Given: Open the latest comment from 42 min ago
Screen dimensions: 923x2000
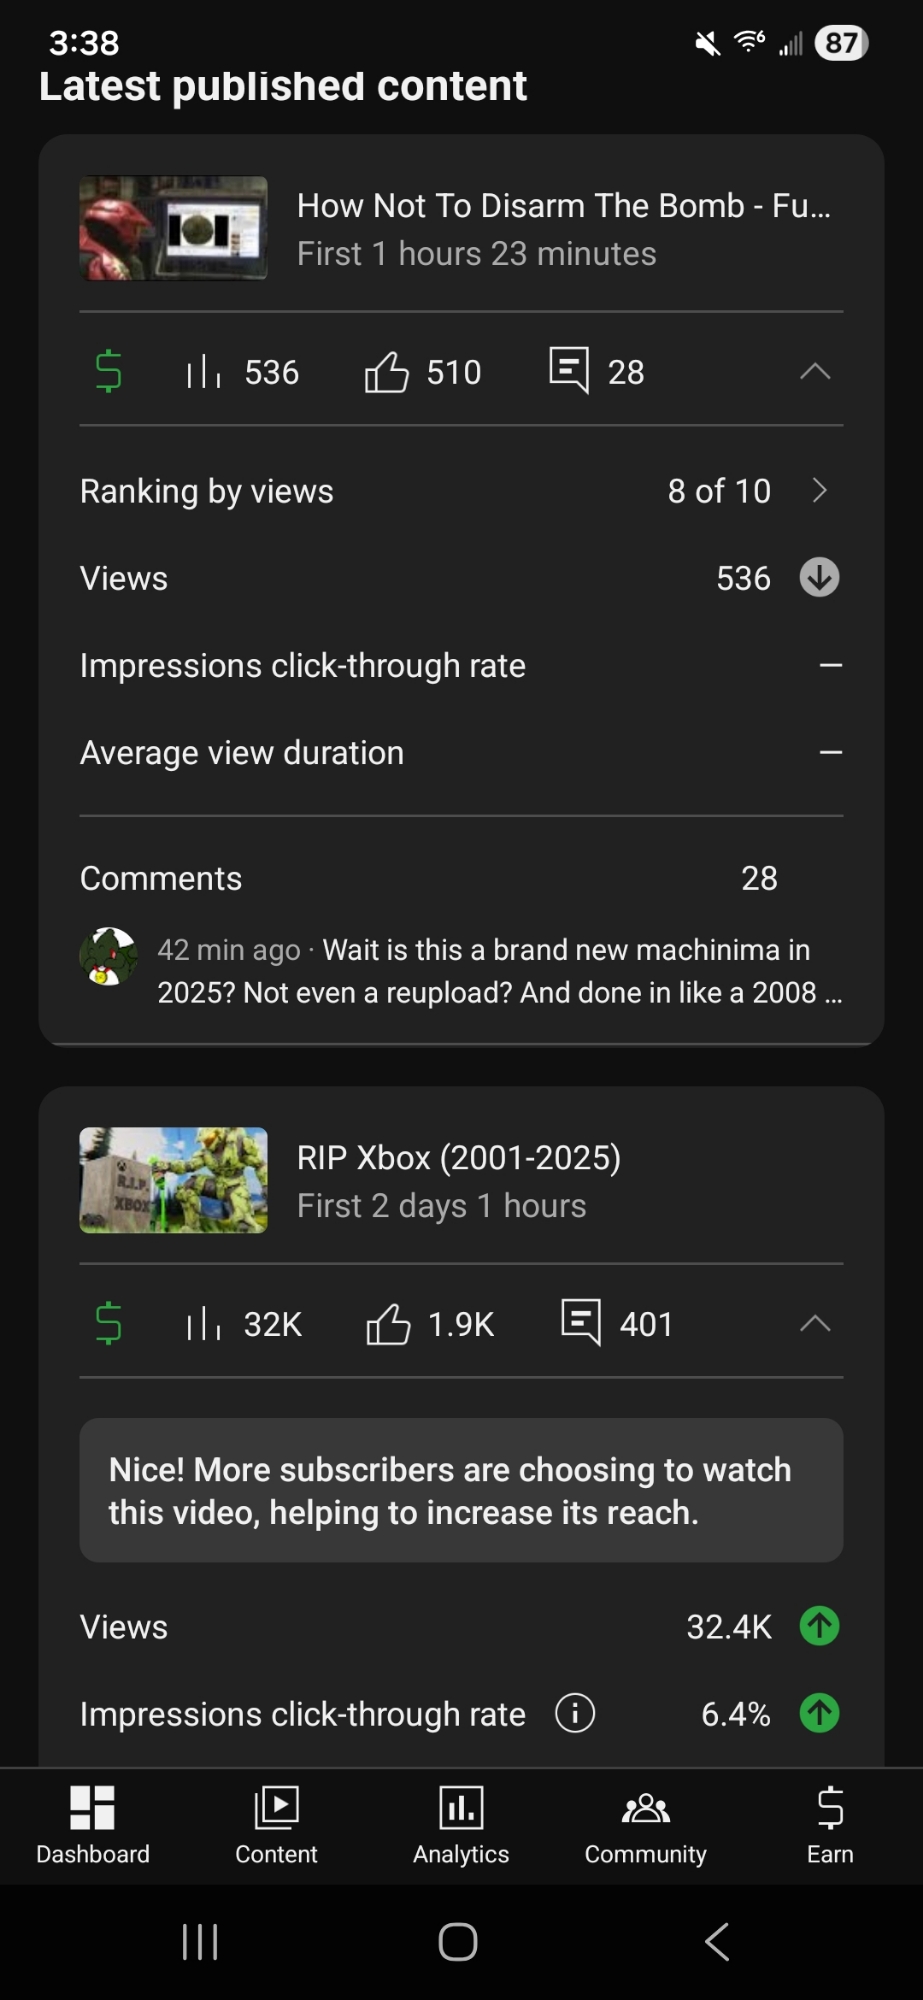Looking at the screenshot, I should point(498,971).
